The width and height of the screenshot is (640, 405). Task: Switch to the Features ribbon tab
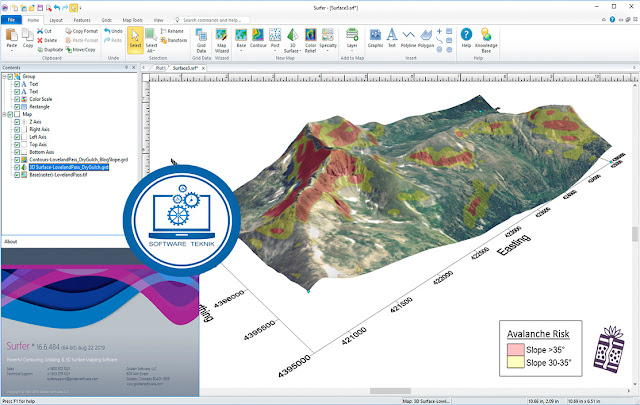point(82,20)
